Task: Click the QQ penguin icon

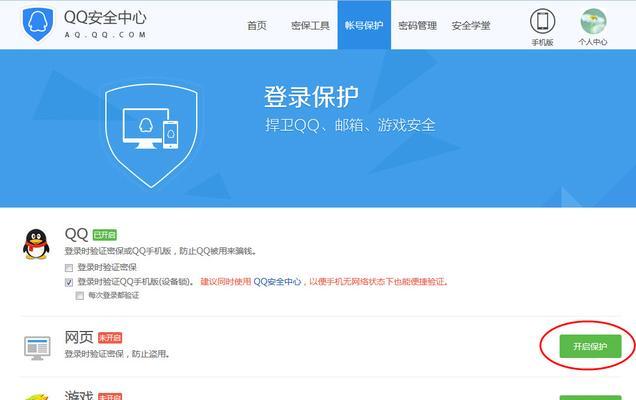Action: 36,244
